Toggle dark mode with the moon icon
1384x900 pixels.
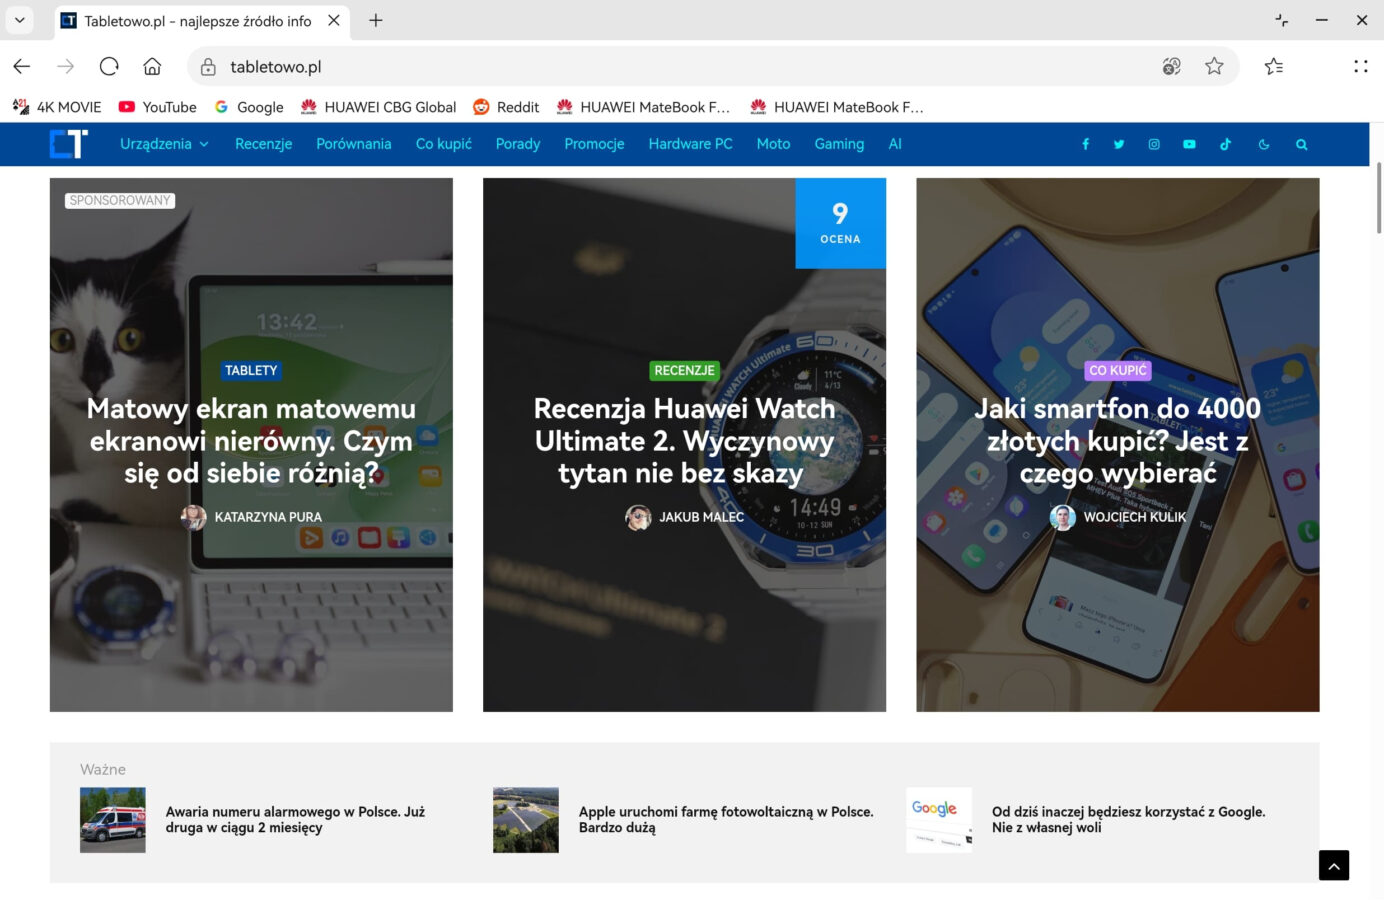(1264, 144)
